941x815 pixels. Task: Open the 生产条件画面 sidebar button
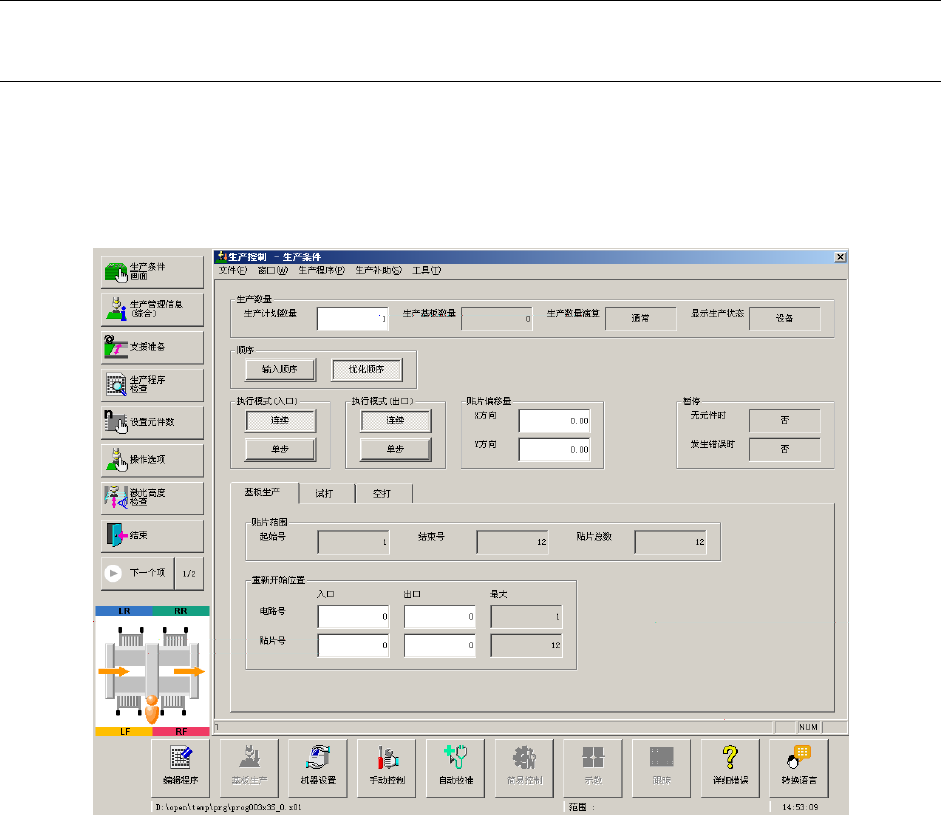pyautogui.click(x=152, y=272)
